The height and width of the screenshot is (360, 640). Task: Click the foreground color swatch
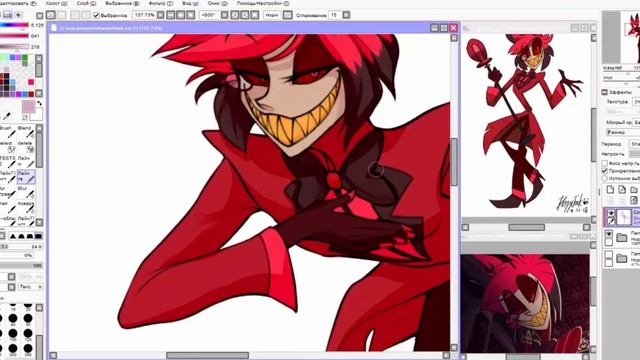29,107
